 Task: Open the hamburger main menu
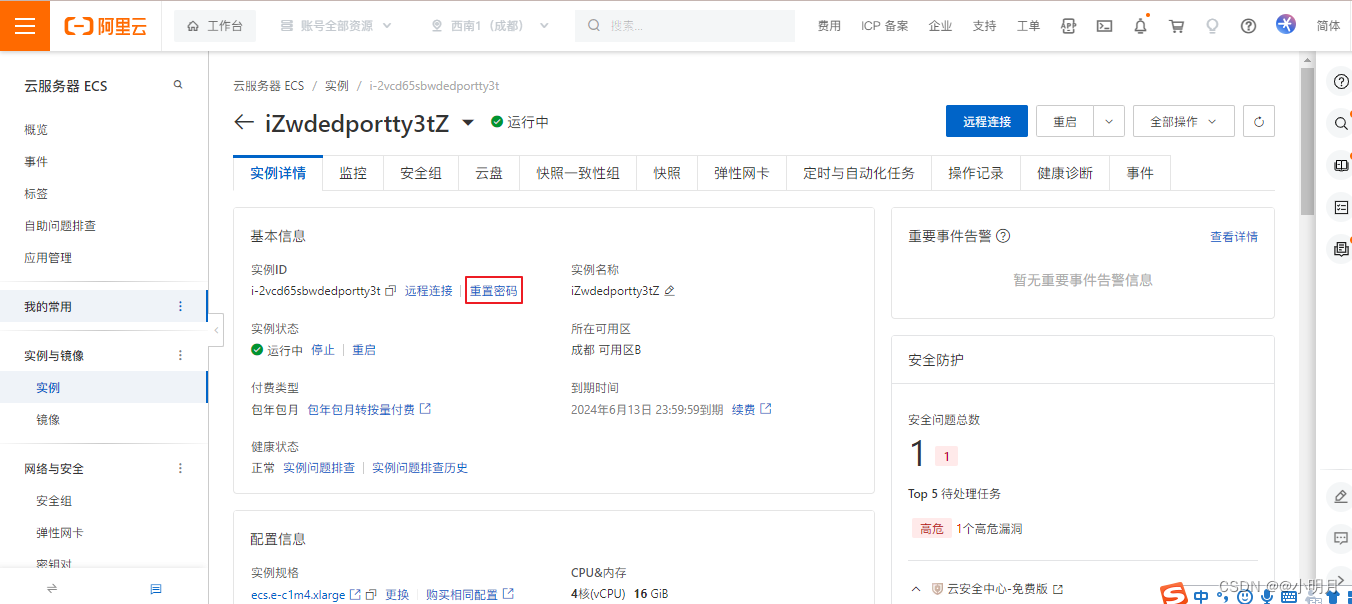pyautogui.click(x=25, y=25)
